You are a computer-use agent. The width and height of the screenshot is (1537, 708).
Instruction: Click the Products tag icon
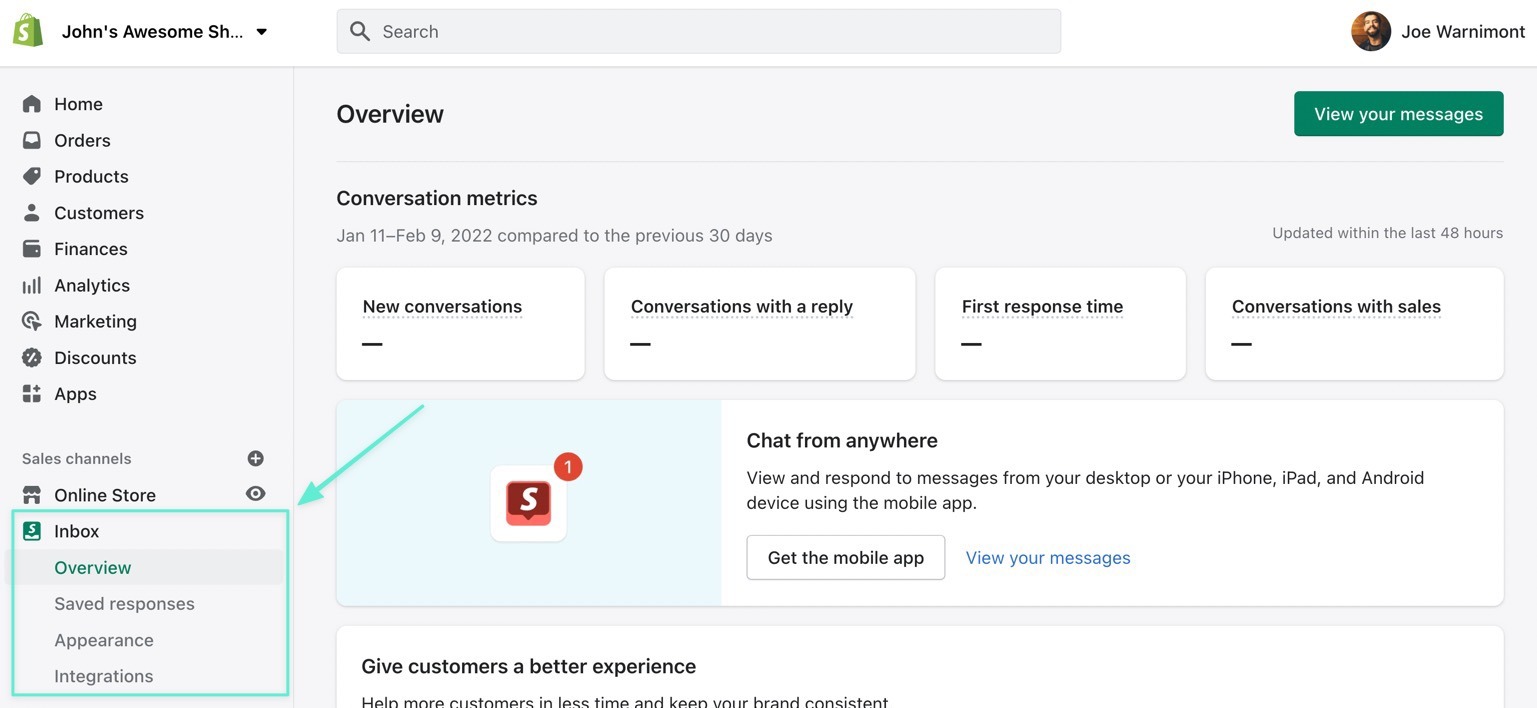click(32, 176)
